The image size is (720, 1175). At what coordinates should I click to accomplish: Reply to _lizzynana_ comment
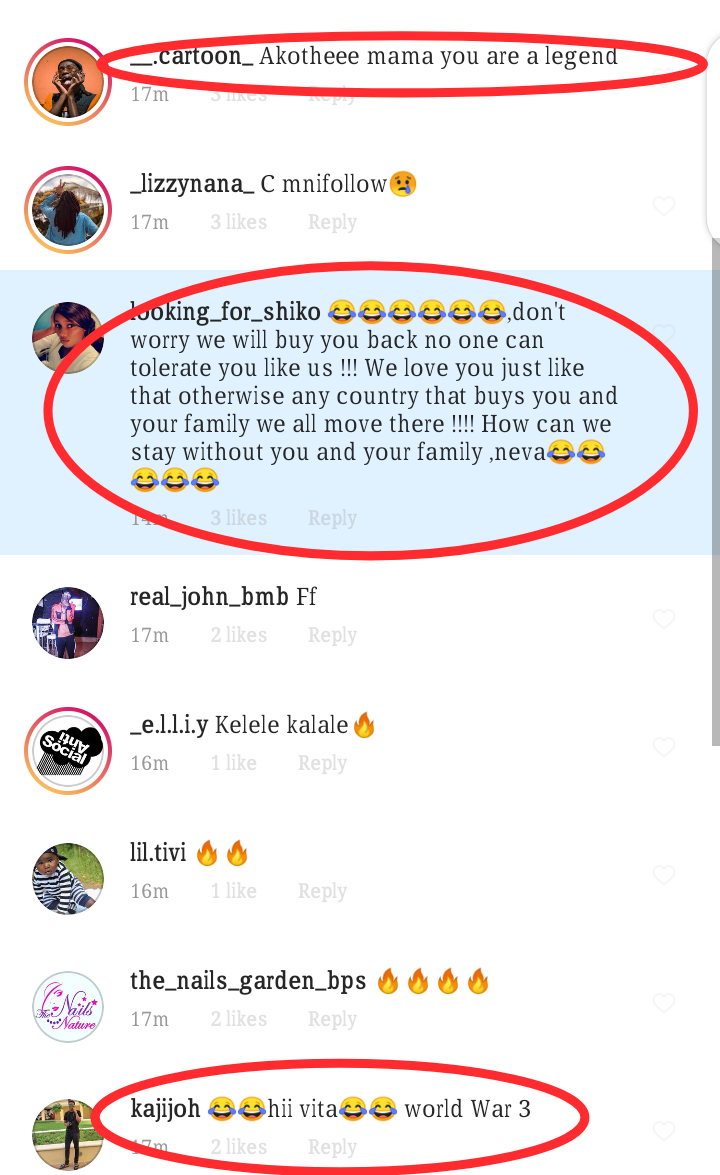pyautogui.click(x=332, y=223)
